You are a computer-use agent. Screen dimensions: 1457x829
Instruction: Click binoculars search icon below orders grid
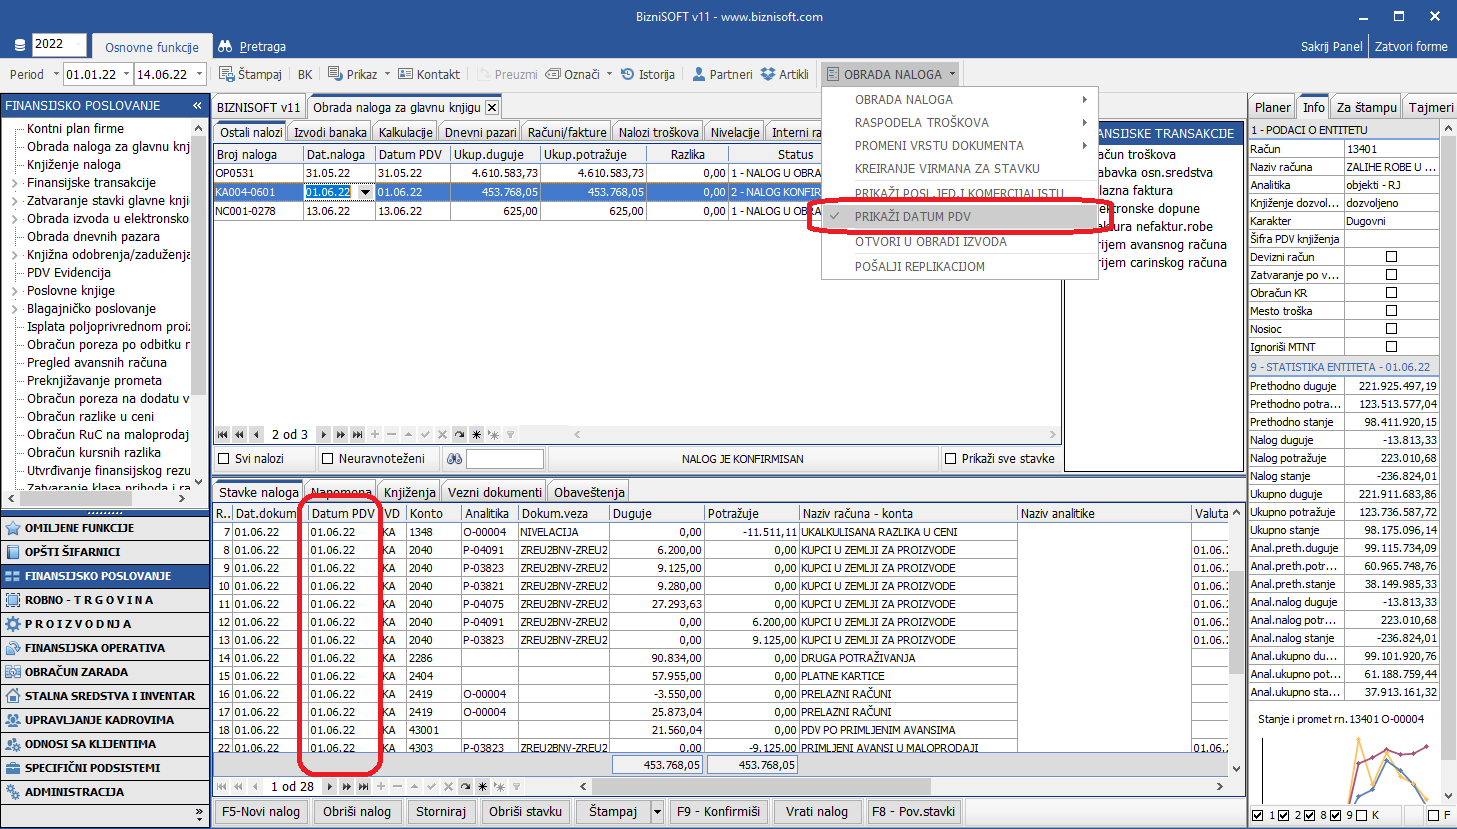pyautogui.click(x=454, y=459)
